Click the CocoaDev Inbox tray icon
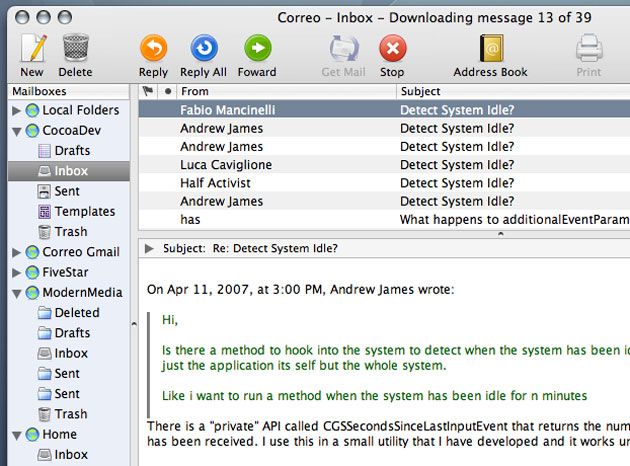 point(44,171)
